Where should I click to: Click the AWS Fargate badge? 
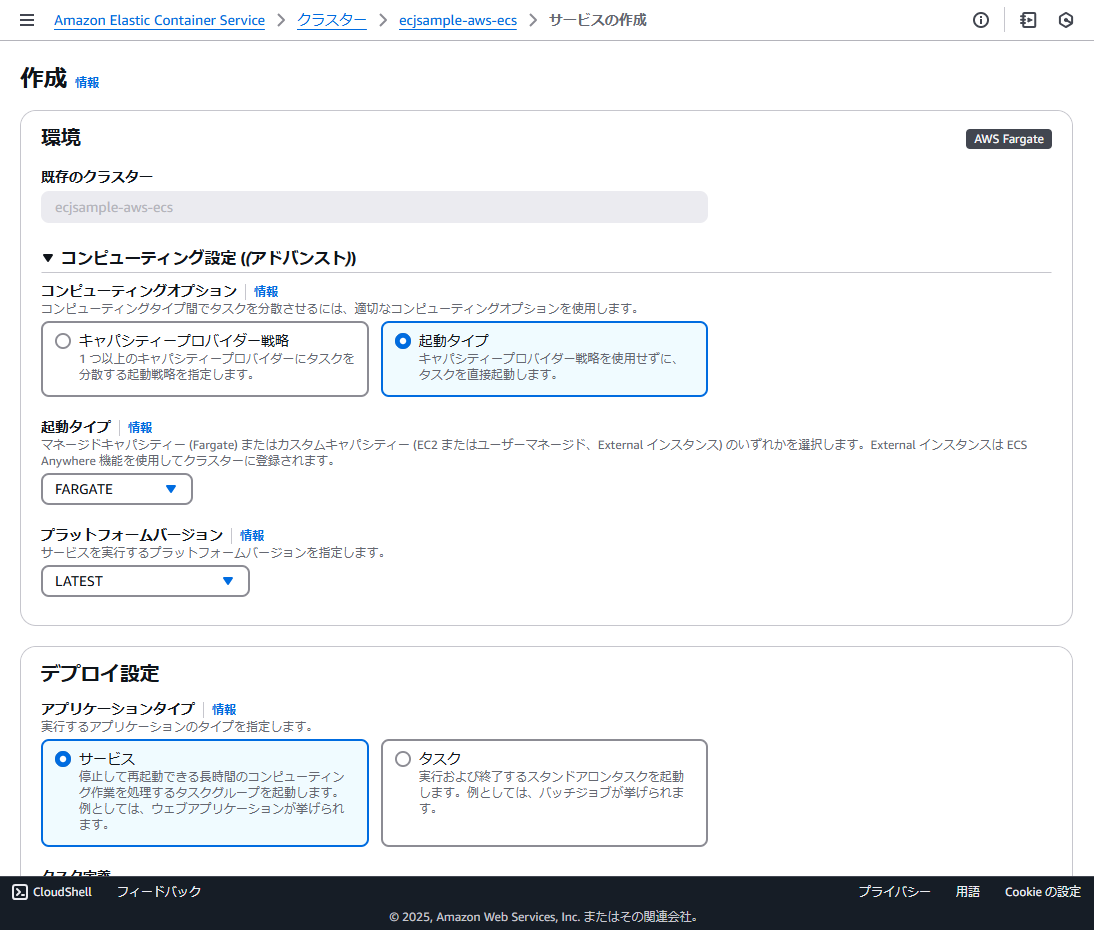coord(1008,139)
